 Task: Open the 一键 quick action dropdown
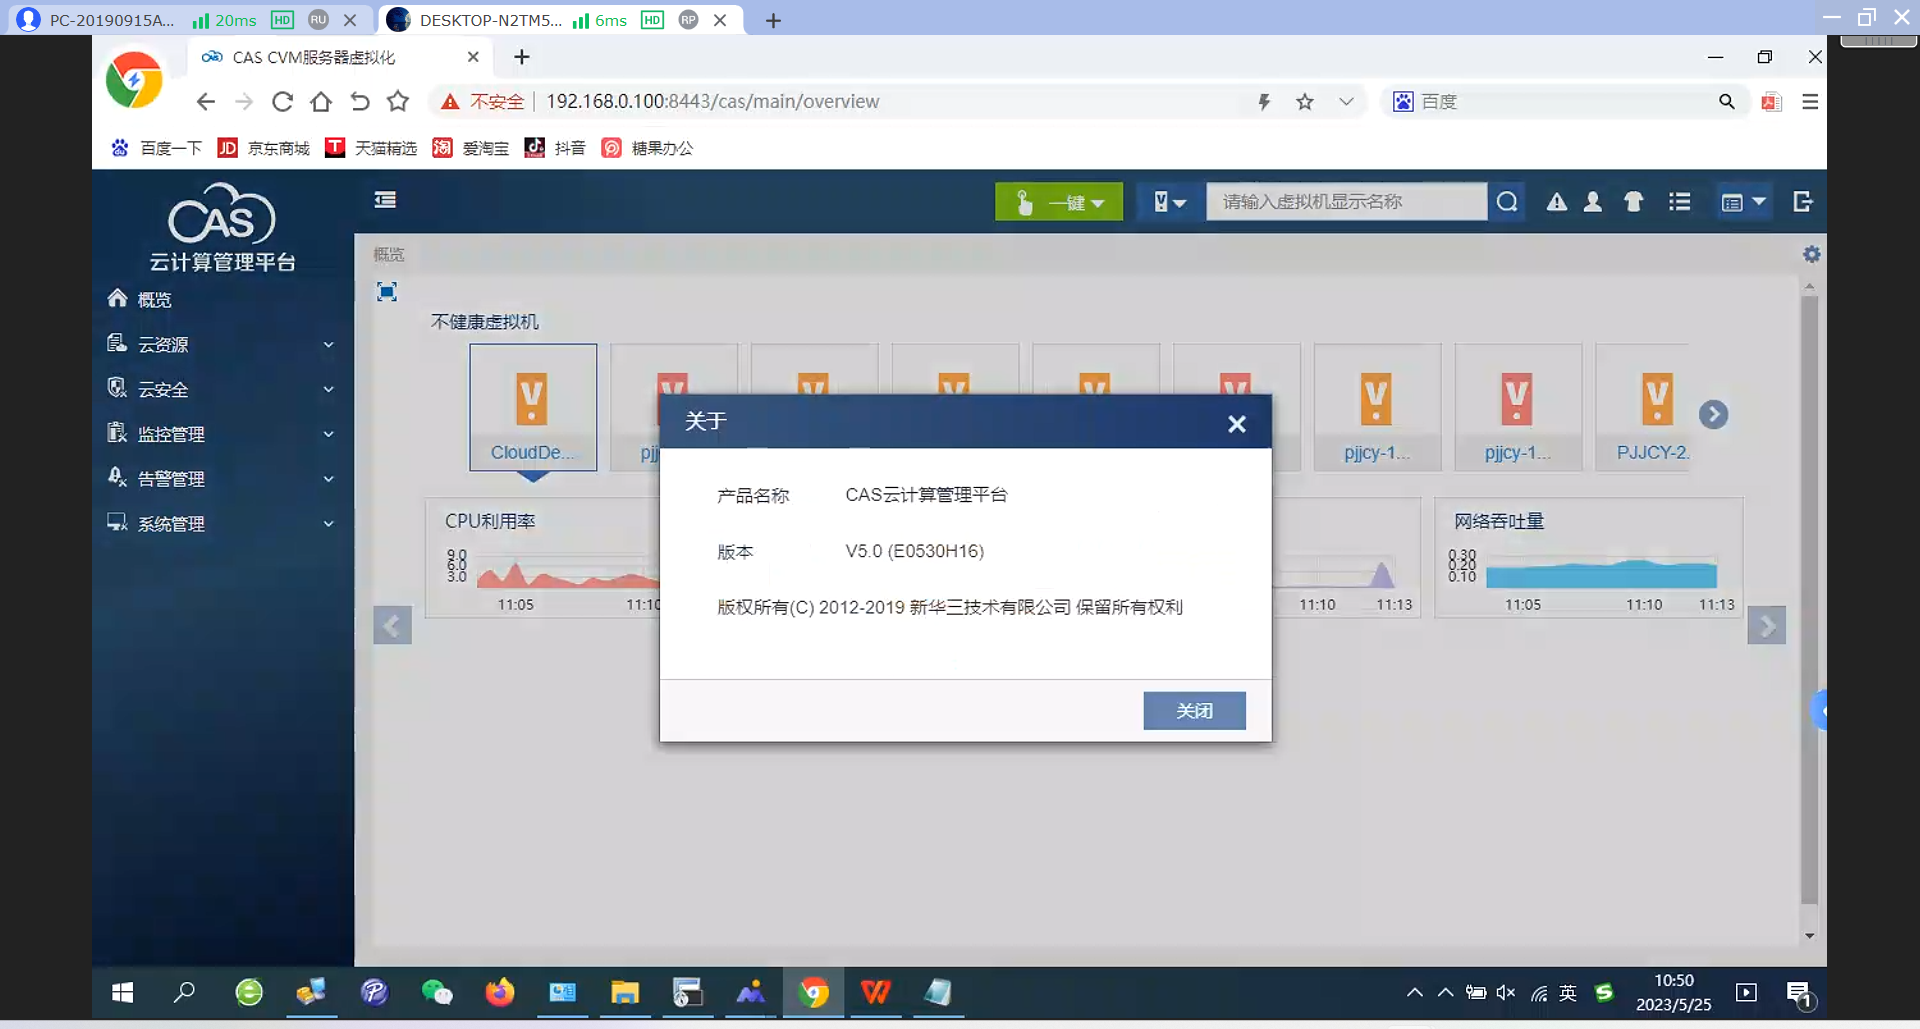tap(1059, 202)
